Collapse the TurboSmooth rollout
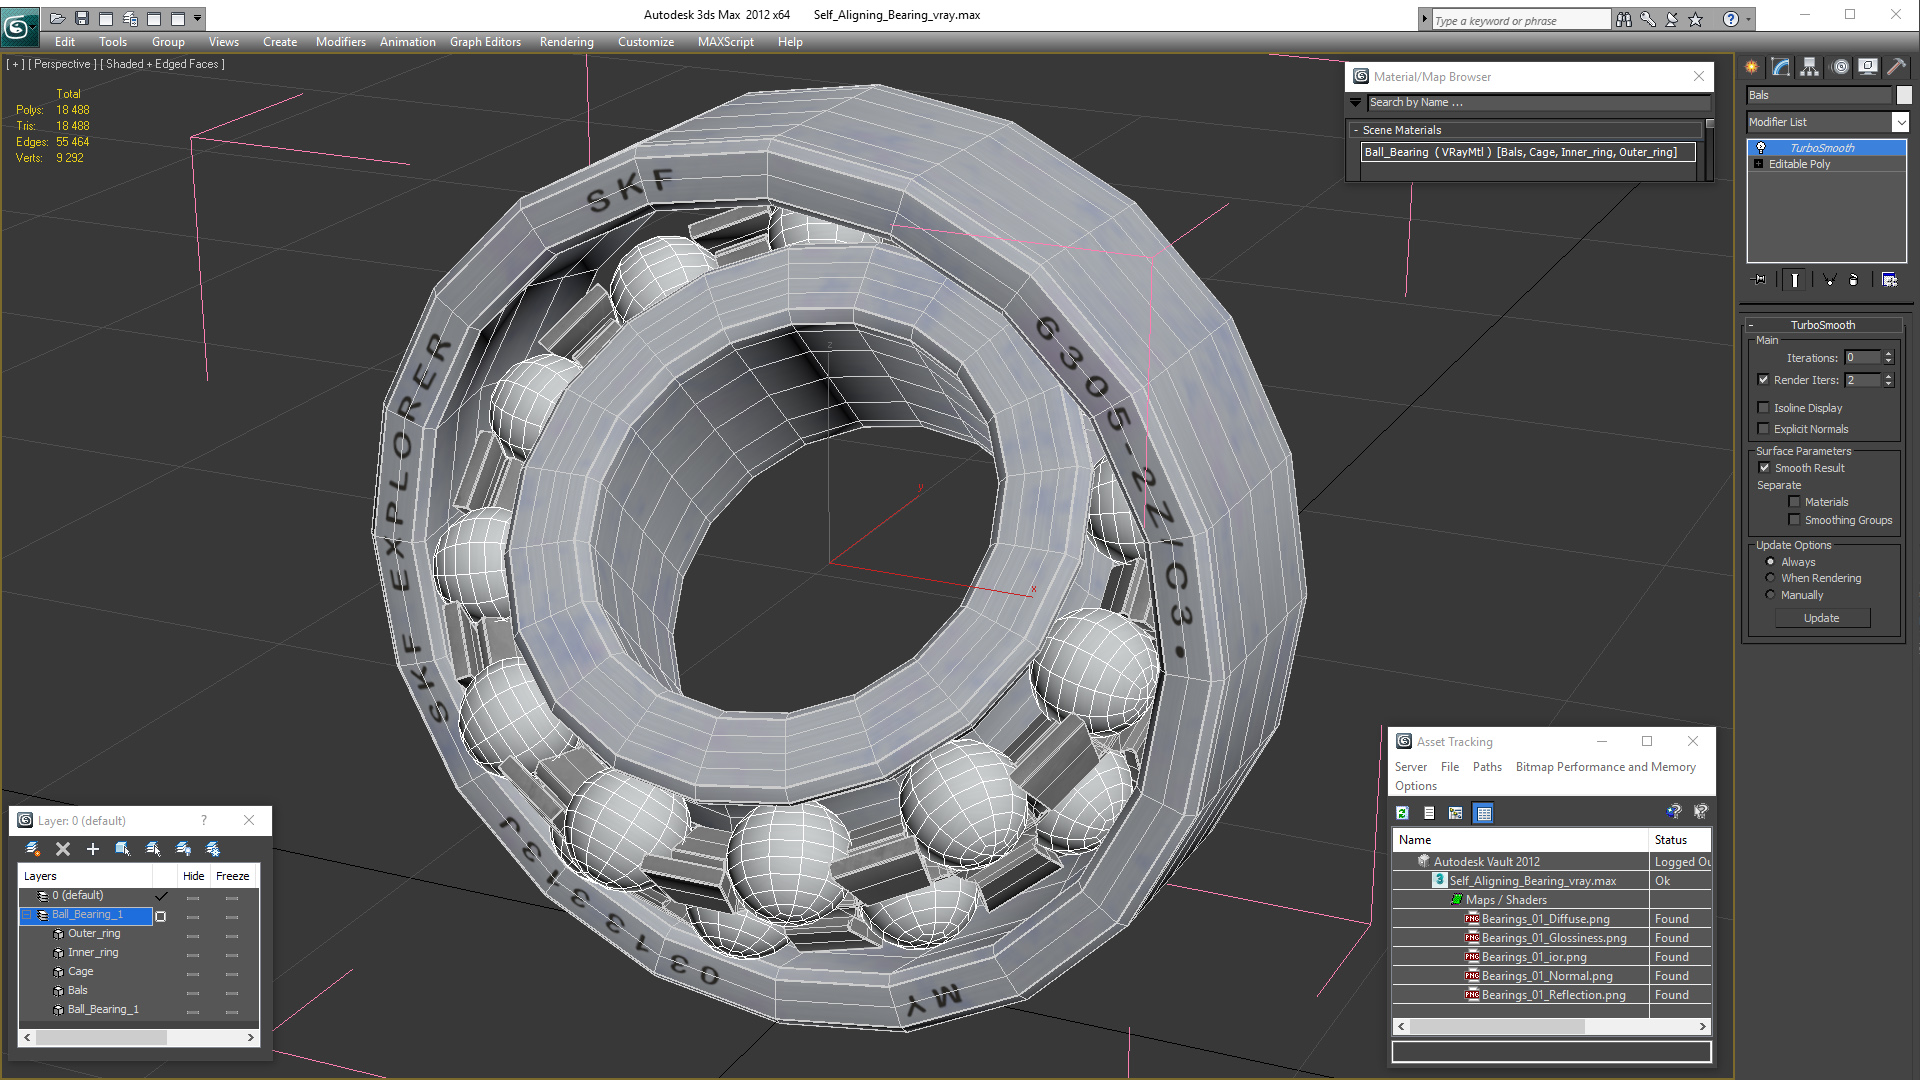 [x=1751, y=325]
